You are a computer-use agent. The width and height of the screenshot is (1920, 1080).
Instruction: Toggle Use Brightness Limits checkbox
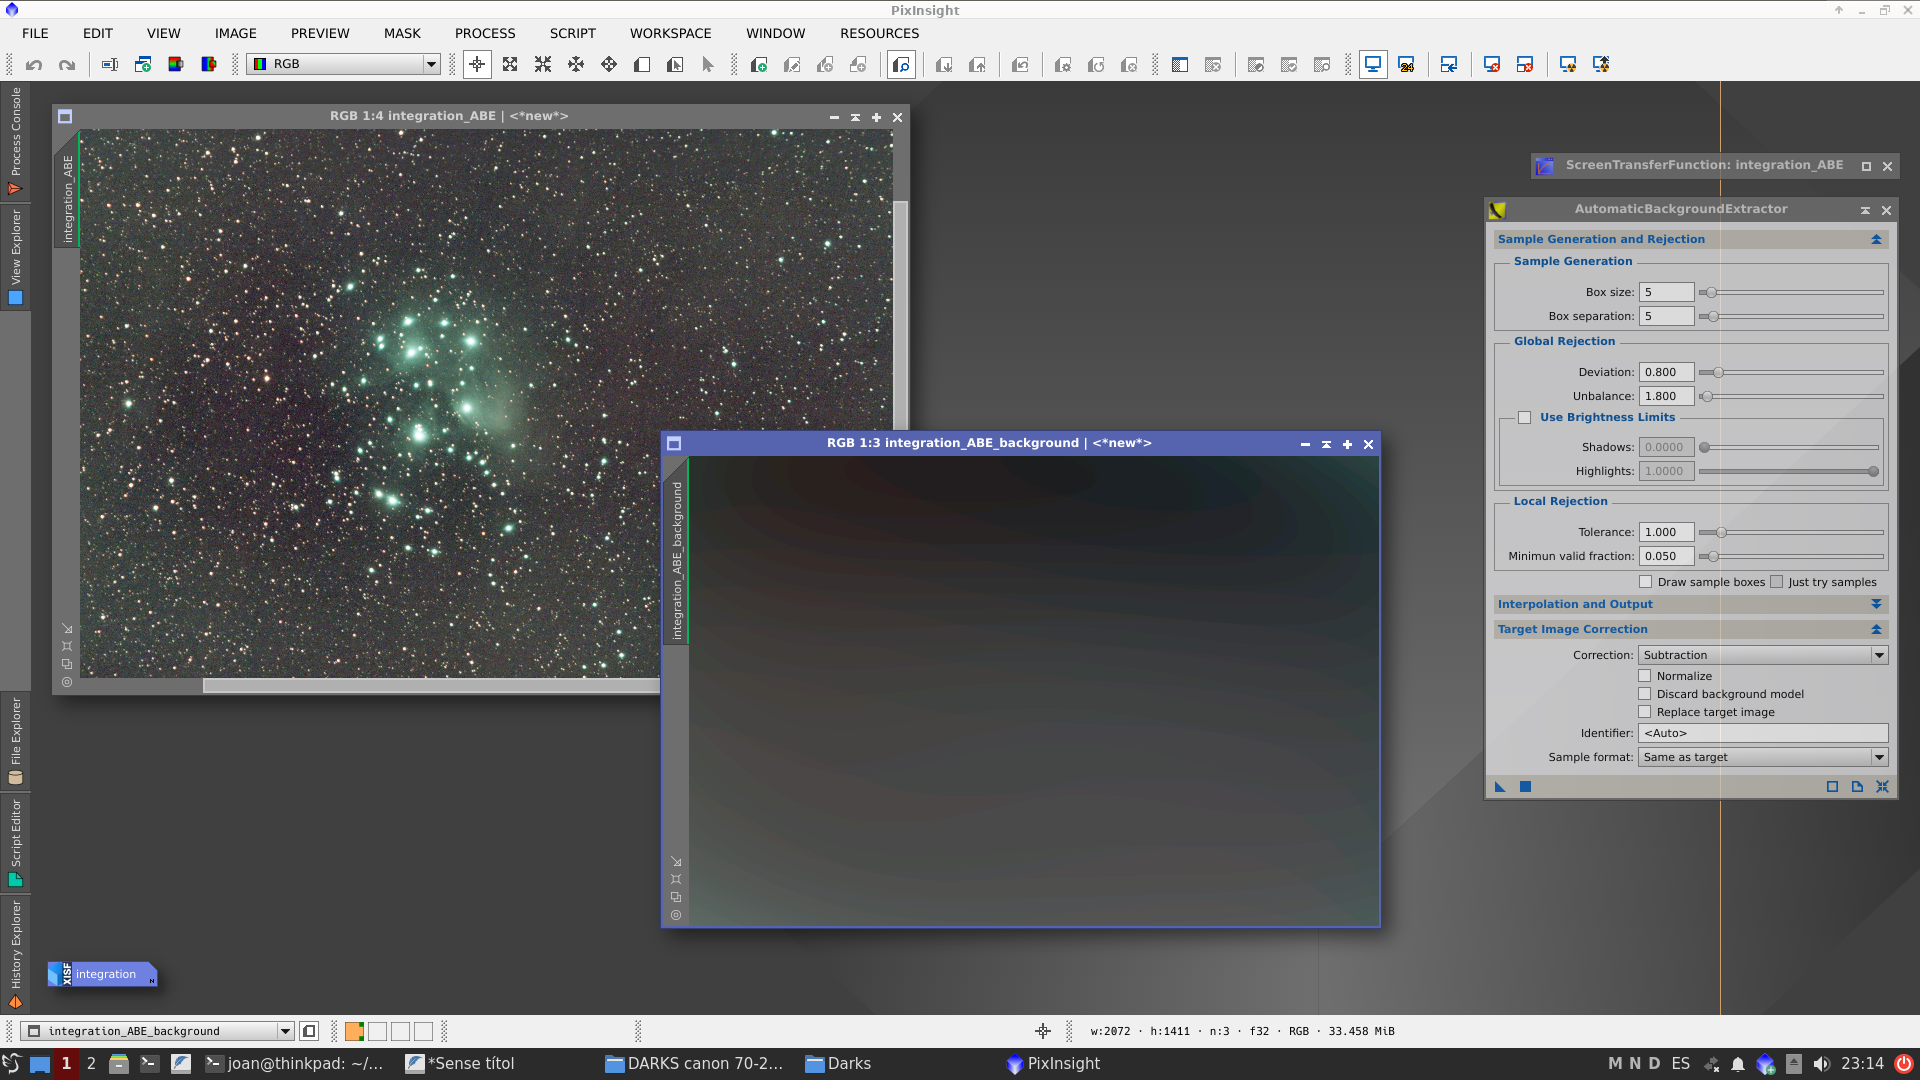[x=1524, y=418]
